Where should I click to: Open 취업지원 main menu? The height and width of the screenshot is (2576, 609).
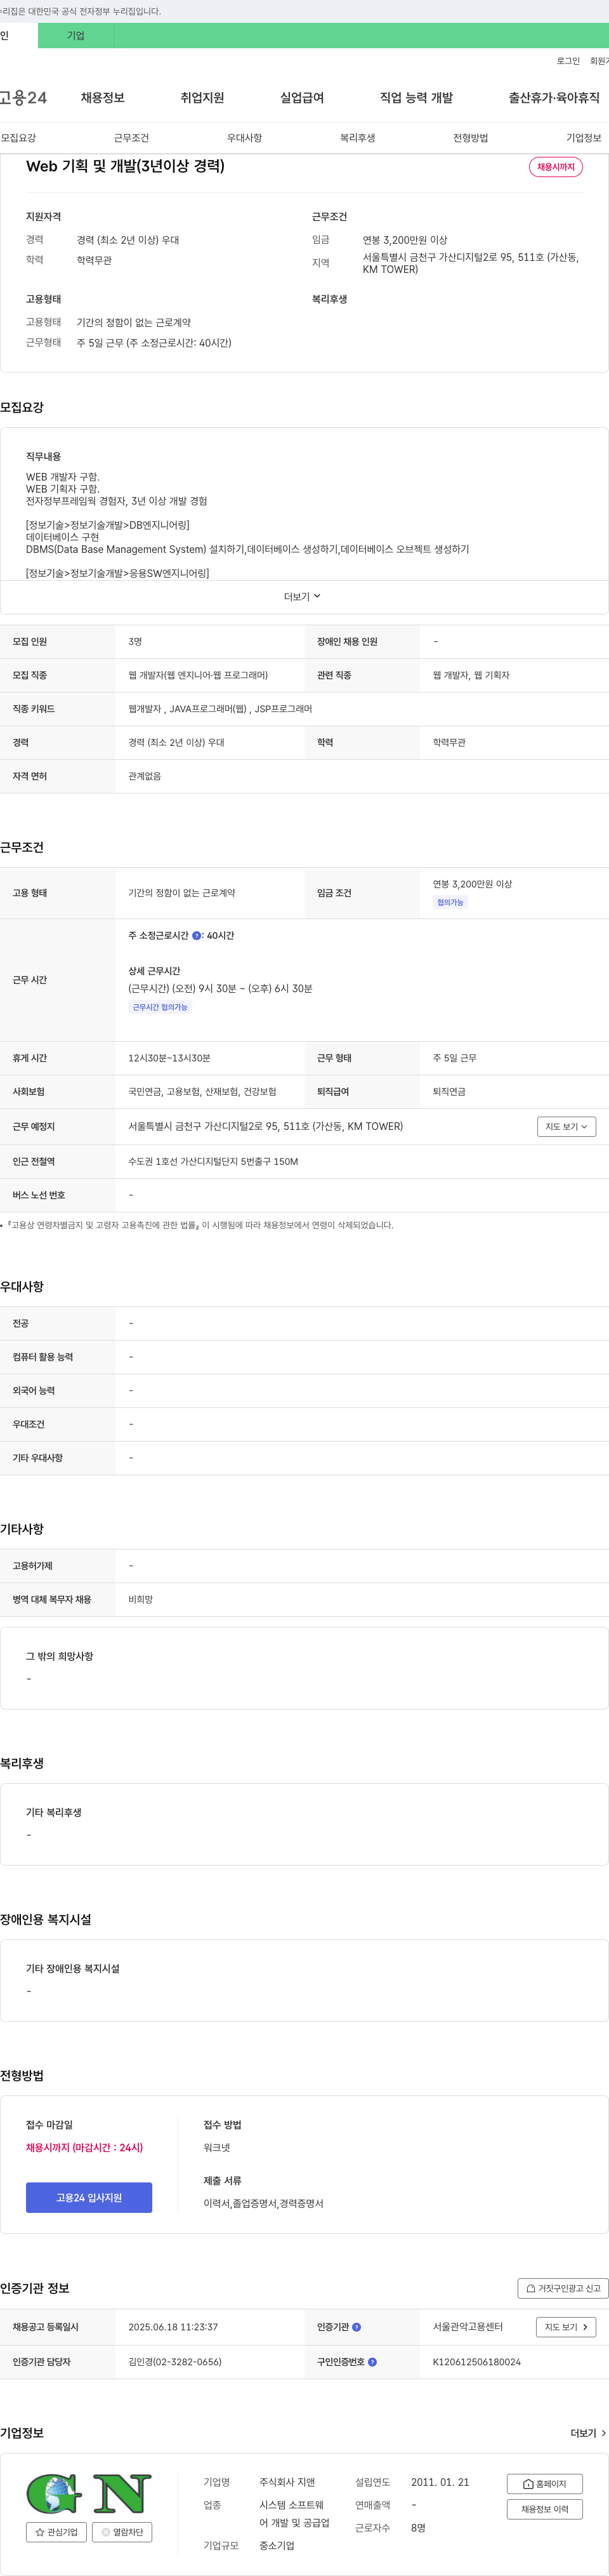[202, 97]
